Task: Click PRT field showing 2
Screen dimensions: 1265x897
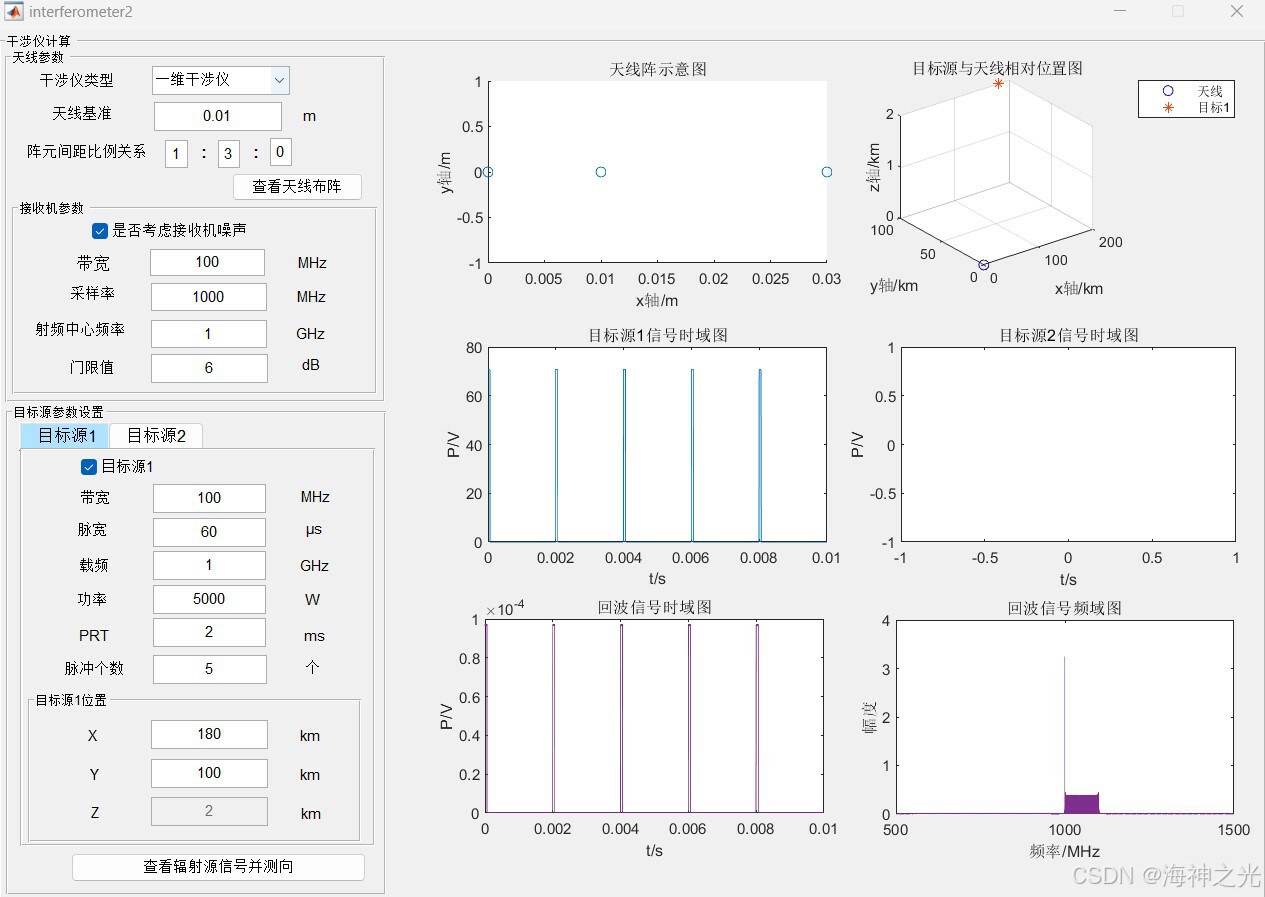Action: (209, 633)
